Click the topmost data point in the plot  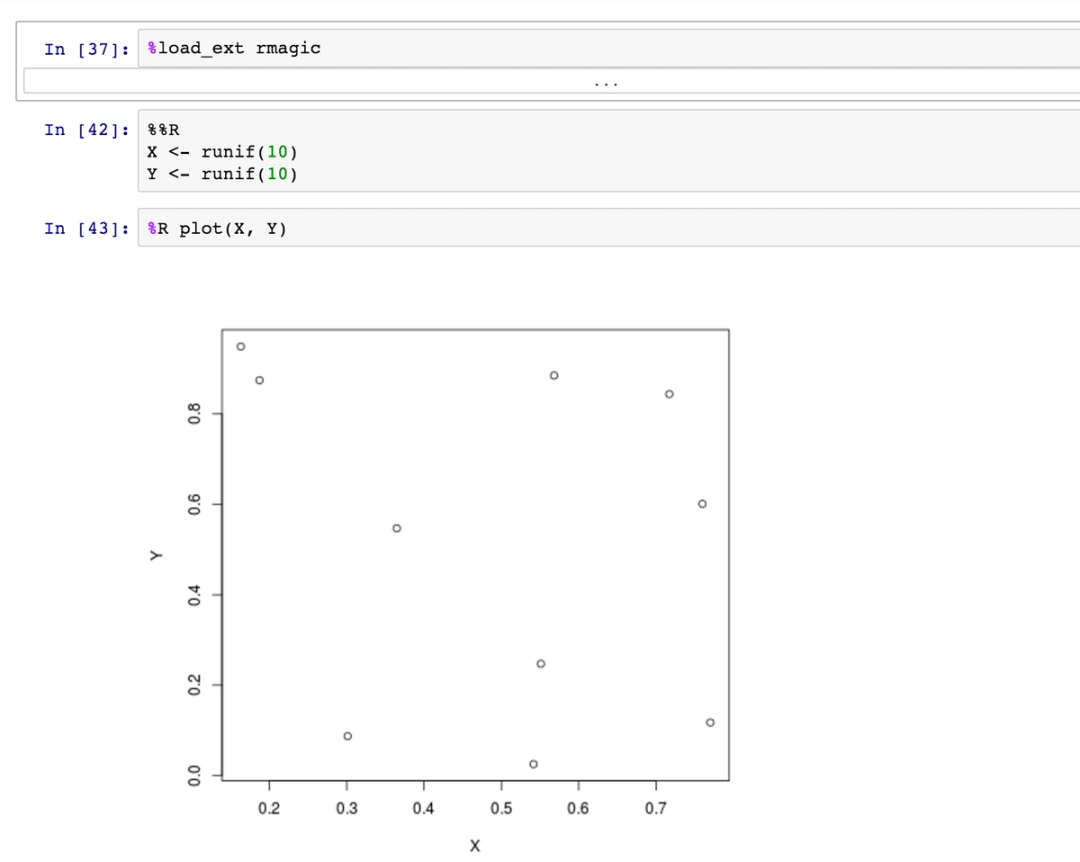click(x=241, y=346)
